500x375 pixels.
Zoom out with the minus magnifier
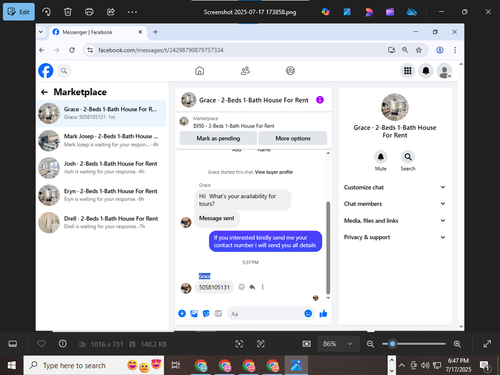(x=370, y=344)
